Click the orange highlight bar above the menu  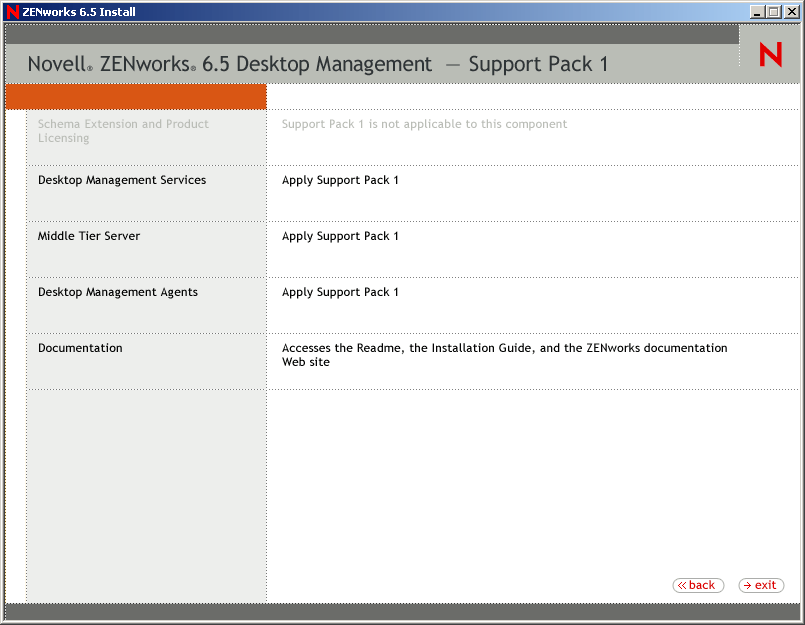(135, 97)
